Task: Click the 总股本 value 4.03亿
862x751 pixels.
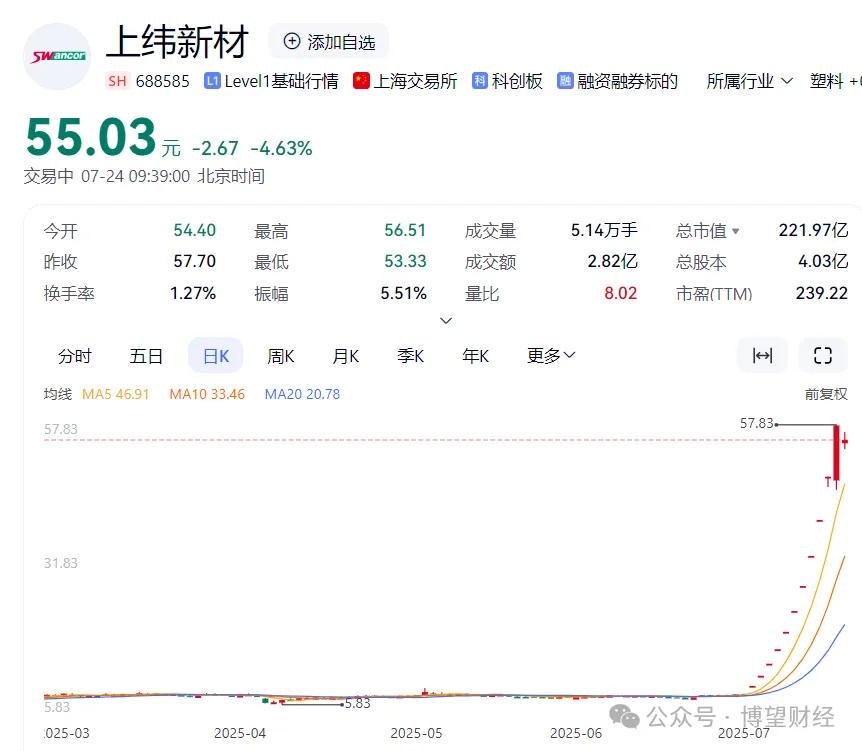Action: coord(823,261)
